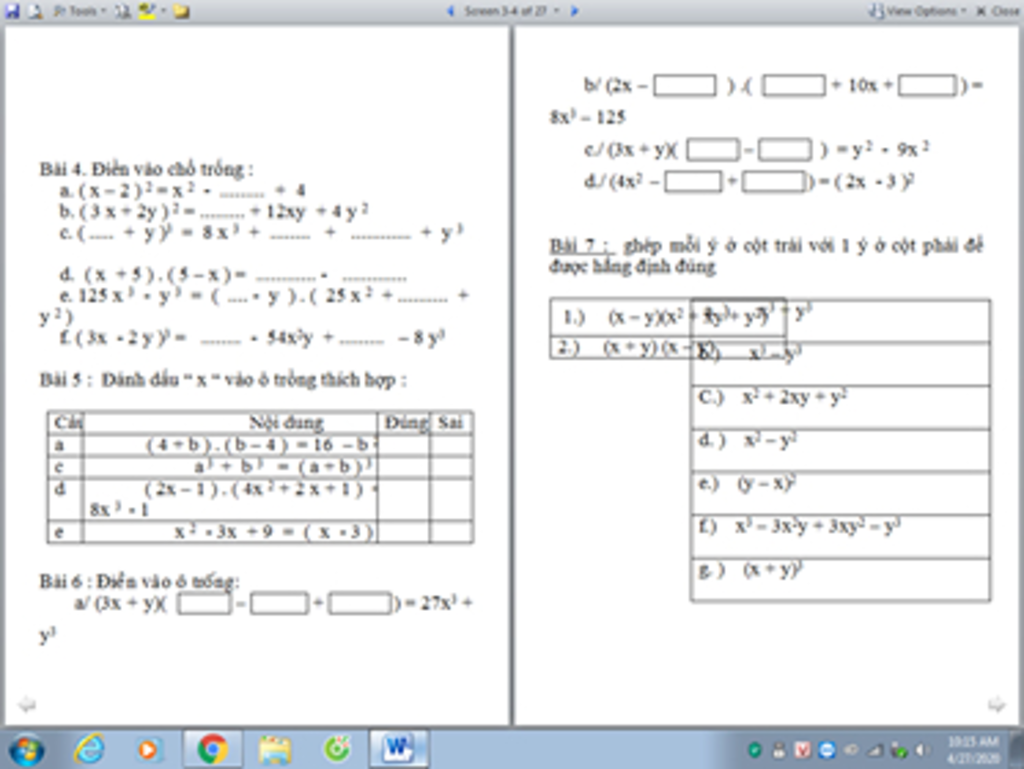Click the page-turn arrow at the bottom of the left page
The height and width of the screenshot is (769, 1024).
26,704
